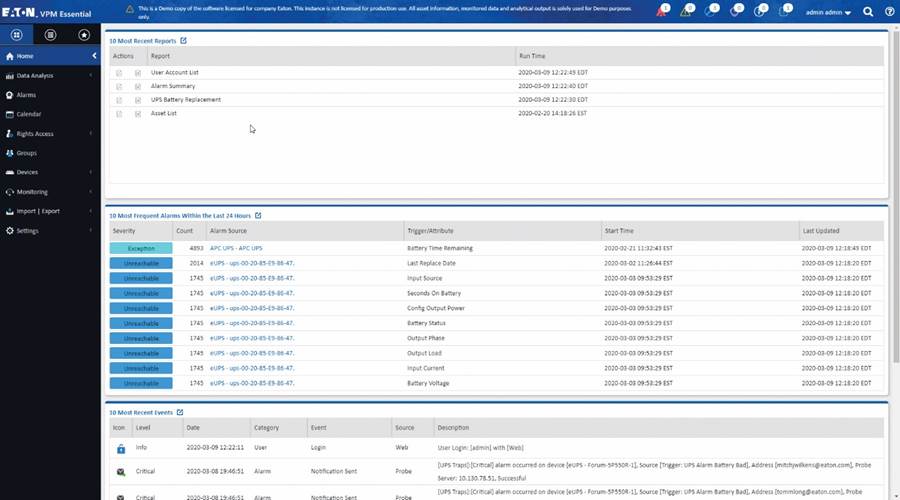Click the left action icon for User Account List
The height and width of the screenshot is (500, 900).
(x=119, y=73)
